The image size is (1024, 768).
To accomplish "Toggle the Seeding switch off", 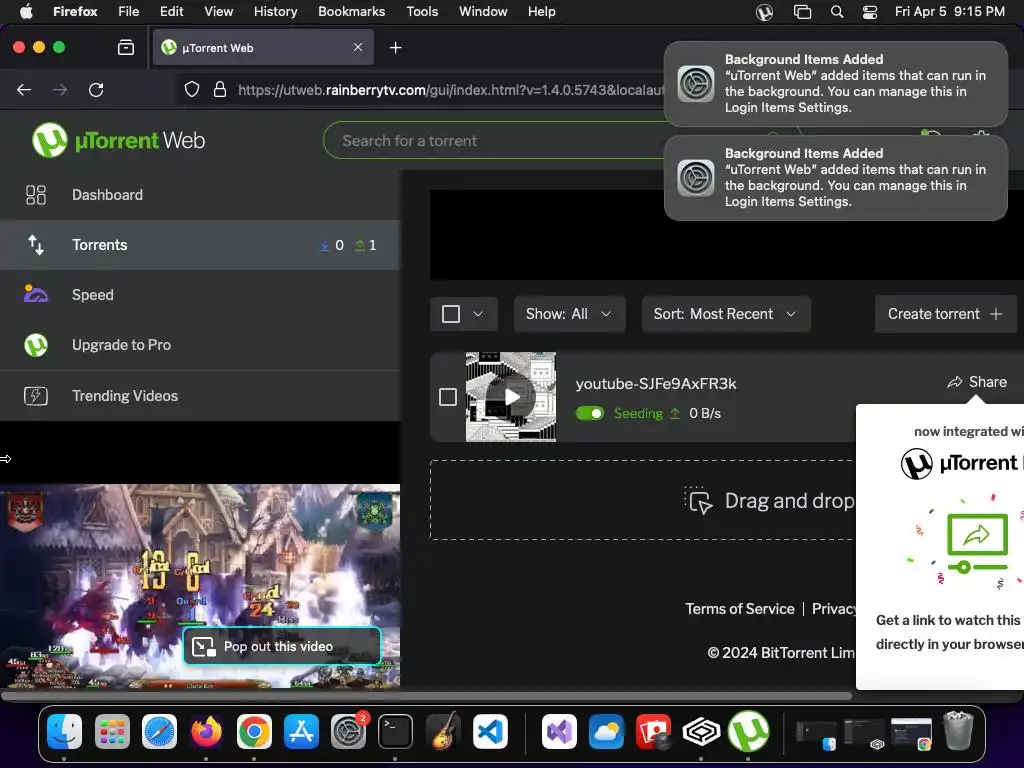I will click(590, 413).
